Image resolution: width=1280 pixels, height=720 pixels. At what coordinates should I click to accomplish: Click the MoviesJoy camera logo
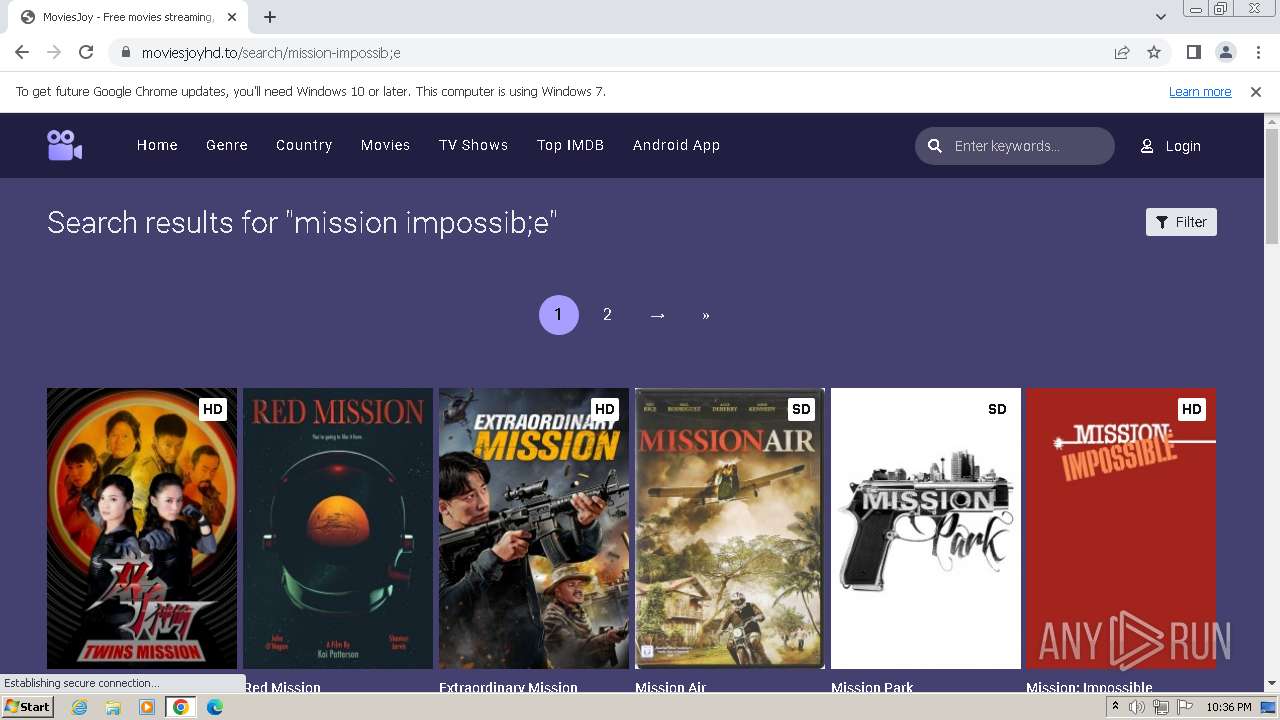[65, 145]
